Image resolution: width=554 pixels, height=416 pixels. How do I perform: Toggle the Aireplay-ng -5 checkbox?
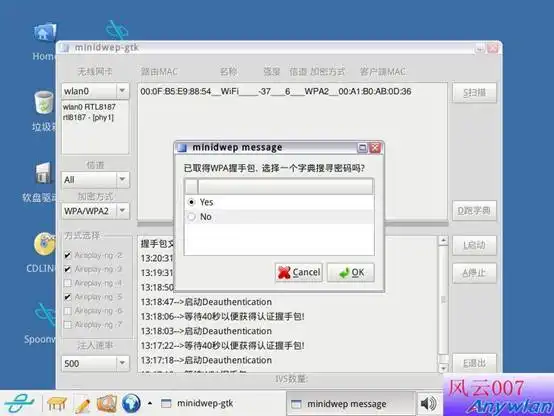68,297
